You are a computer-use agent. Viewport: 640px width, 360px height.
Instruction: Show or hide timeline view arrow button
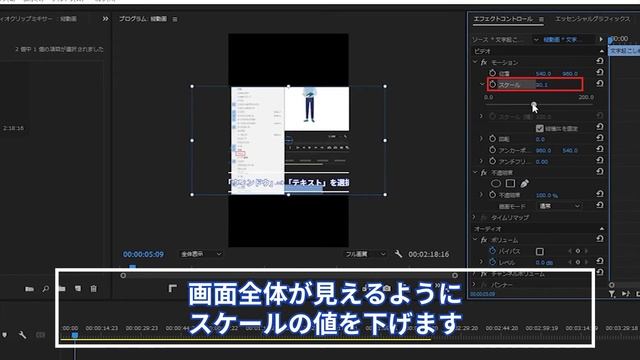pos(601,40)
